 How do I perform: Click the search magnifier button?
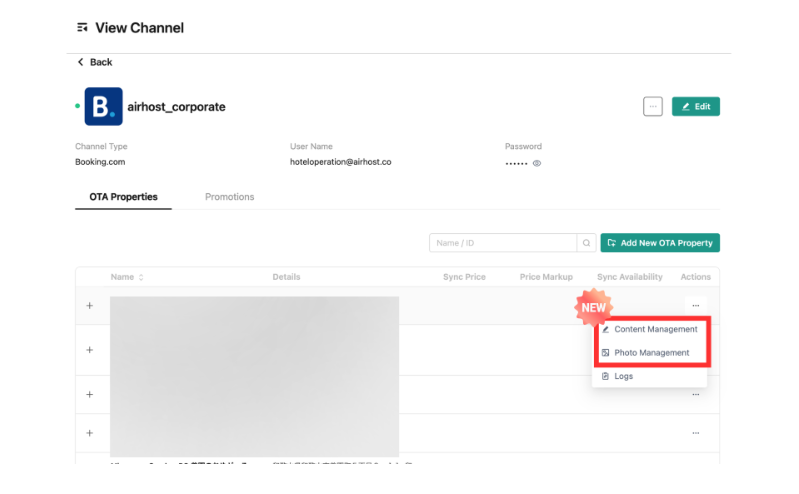coord(587,243)
